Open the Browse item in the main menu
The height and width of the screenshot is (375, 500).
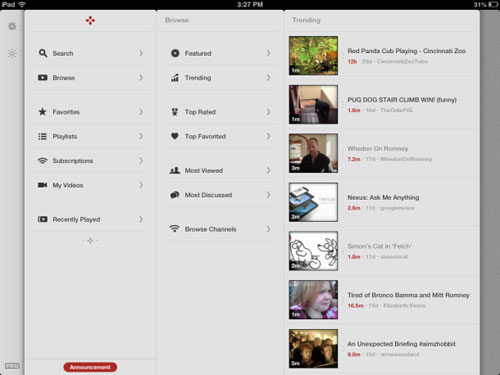[x=90, y=78]
